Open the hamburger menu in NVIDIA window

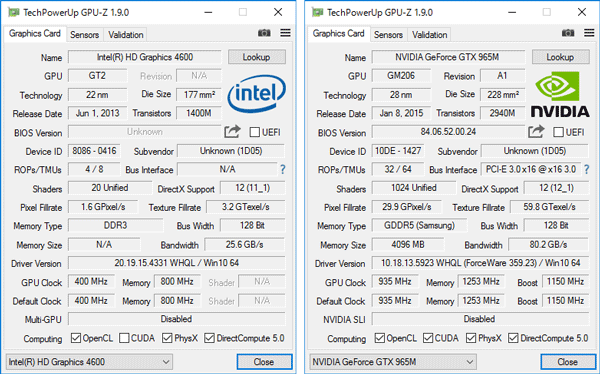point(589,33)
